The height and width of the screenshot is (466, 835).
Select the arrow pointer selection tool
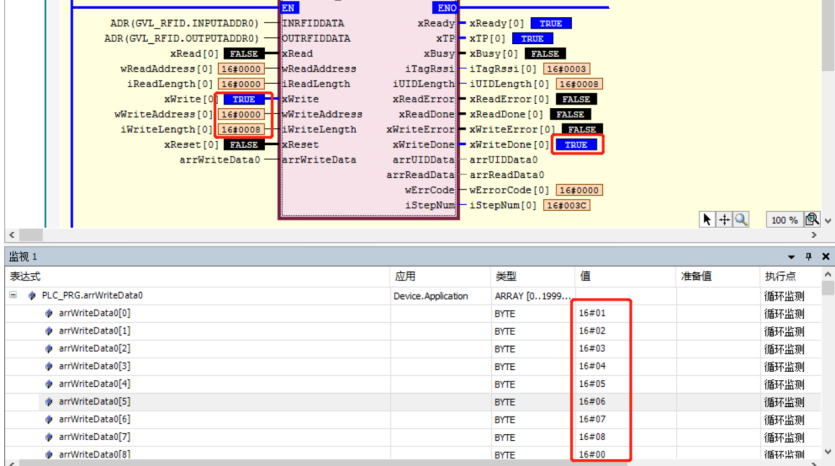(x=708, y=219)
